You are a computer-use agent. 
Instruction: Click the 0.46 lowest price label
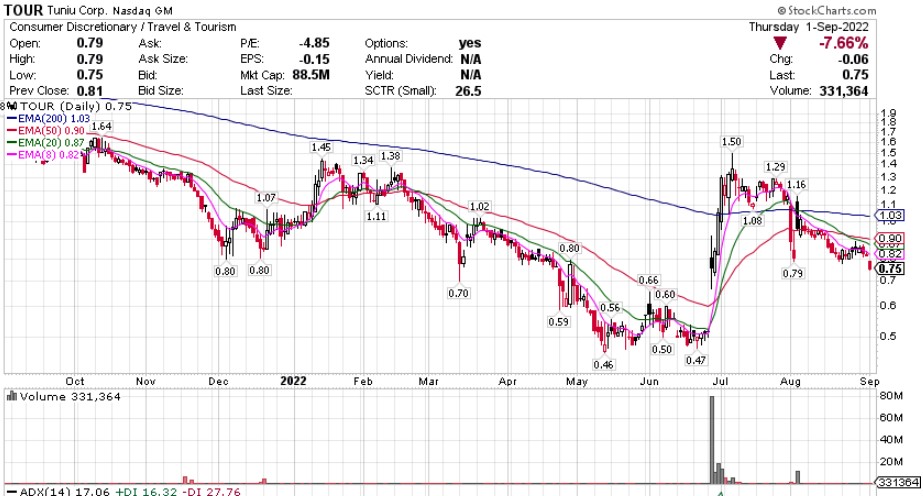click(603, 365)
